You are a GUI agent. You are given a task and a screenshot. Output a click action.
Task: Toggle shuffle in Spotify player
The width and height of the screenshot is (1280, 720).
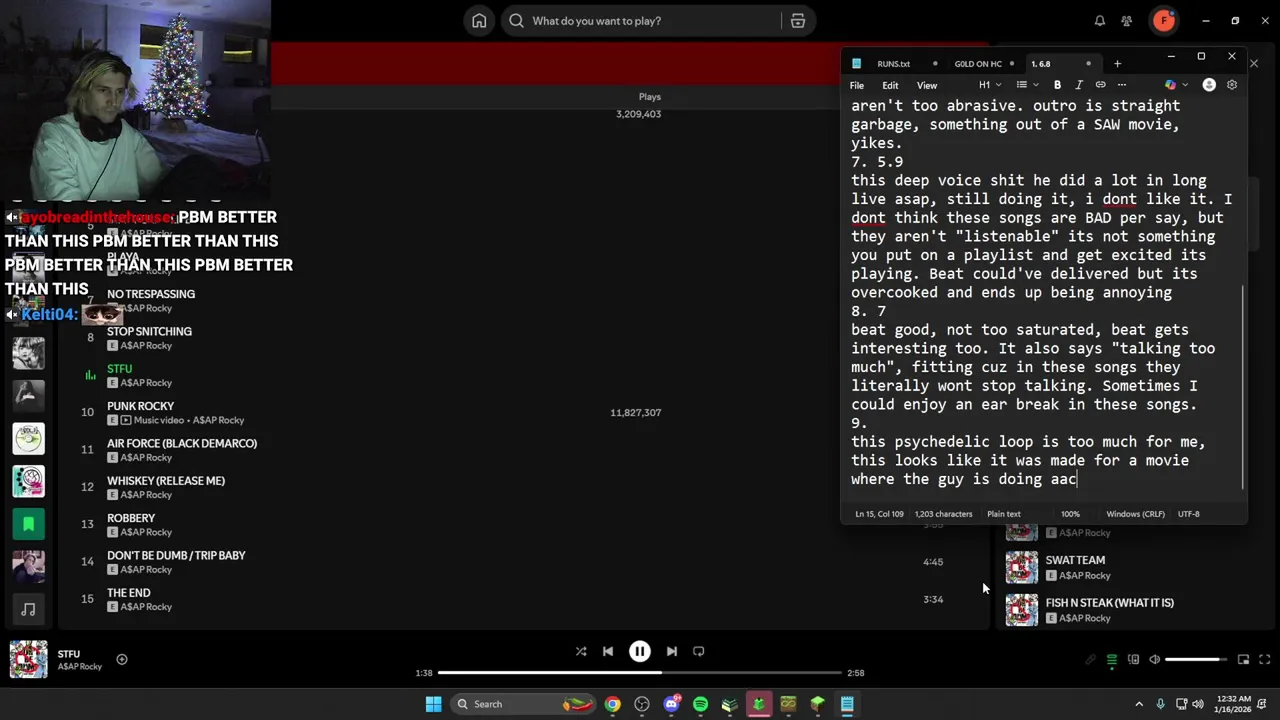[581, 651]
